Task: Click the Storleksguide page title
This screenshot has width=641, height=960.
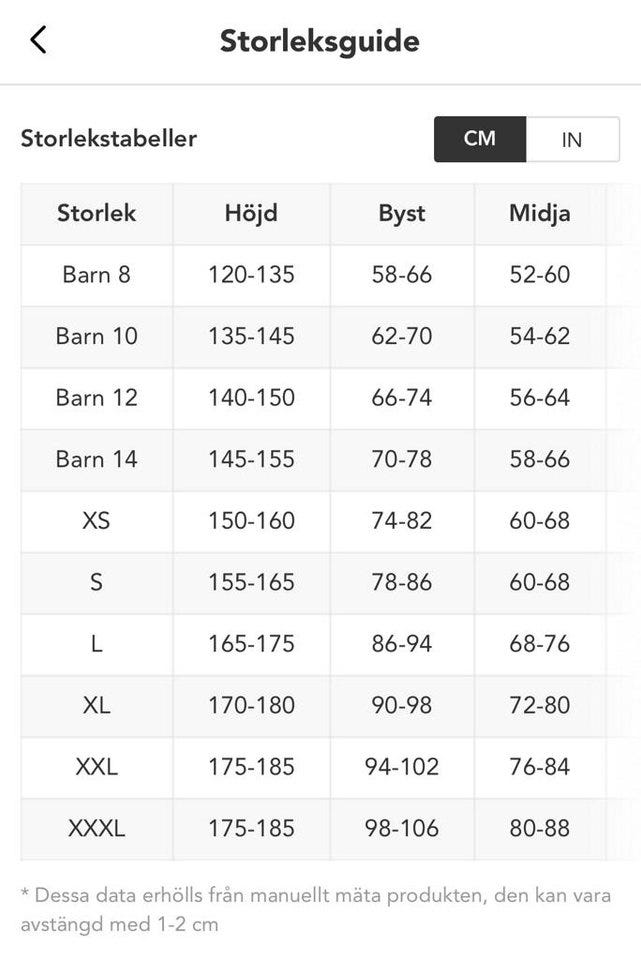Action: click(x=320, y=41)
